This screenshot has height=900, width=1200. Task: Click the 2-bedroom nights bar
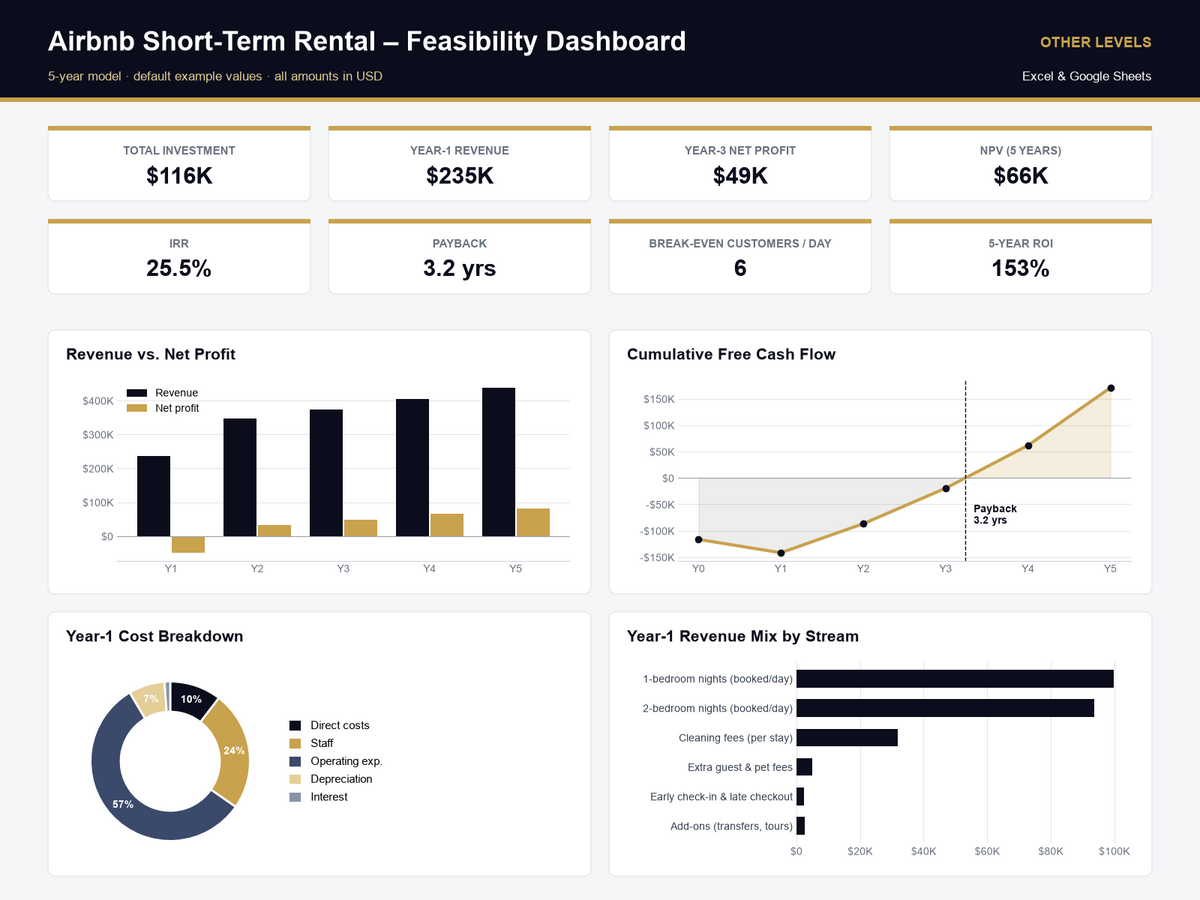[945, 708]
